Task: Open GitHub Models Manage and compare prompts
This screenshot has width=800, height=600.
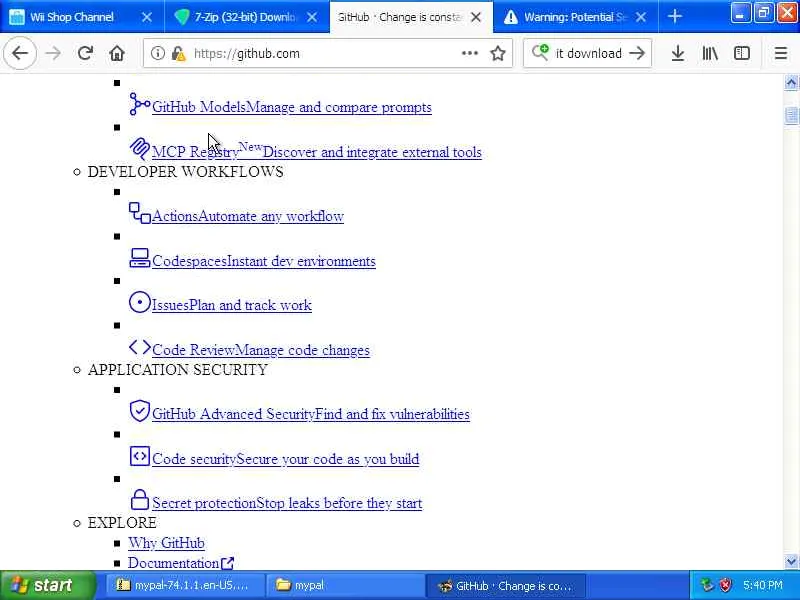Action: (292, 107)
